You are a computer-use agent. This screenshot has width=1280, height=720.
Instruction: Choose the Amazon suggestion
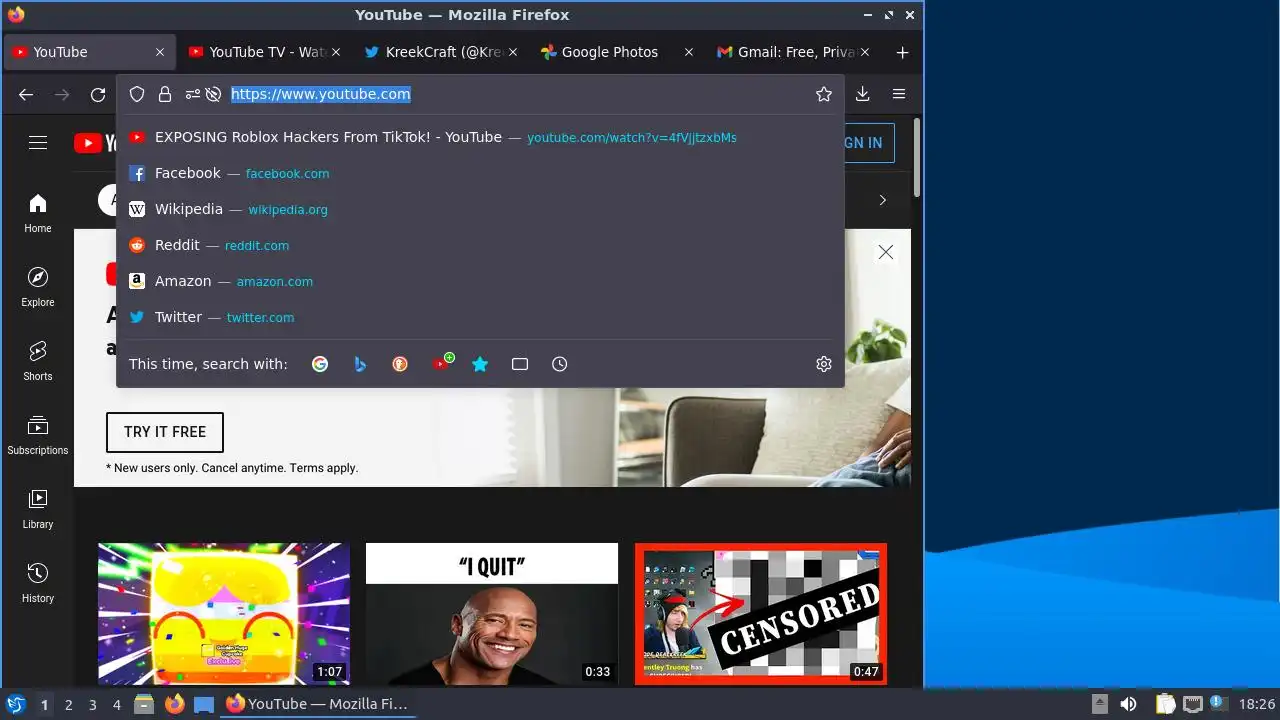[480, 281]
